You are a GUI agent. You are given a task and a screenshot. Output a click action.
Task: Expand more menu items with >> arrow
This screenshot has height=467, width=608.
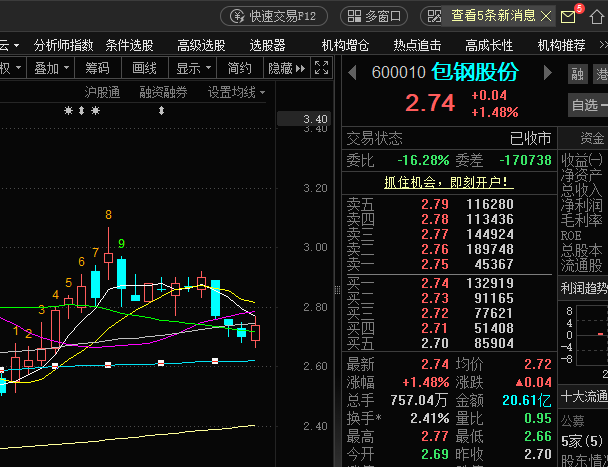[x=603, y=45]
